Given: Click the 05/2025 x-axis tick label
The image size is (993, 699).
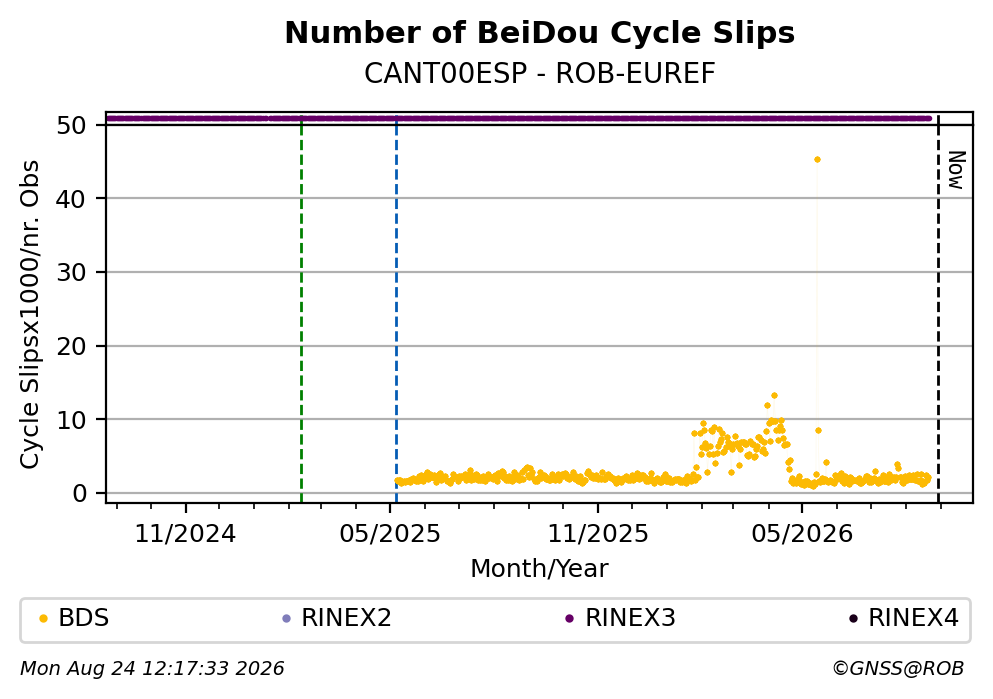Looking at the screenshot, I should click(389, 534).
